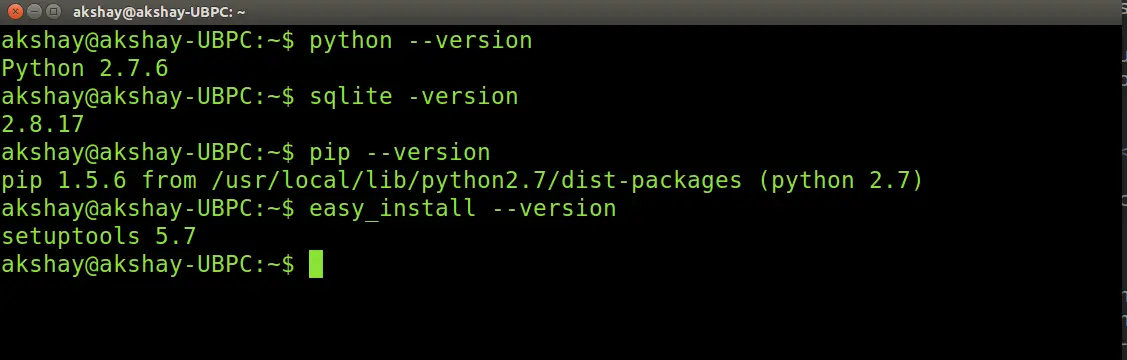
Task: Click the (python 2.7) text in pip output
Action: click(840, 180)
